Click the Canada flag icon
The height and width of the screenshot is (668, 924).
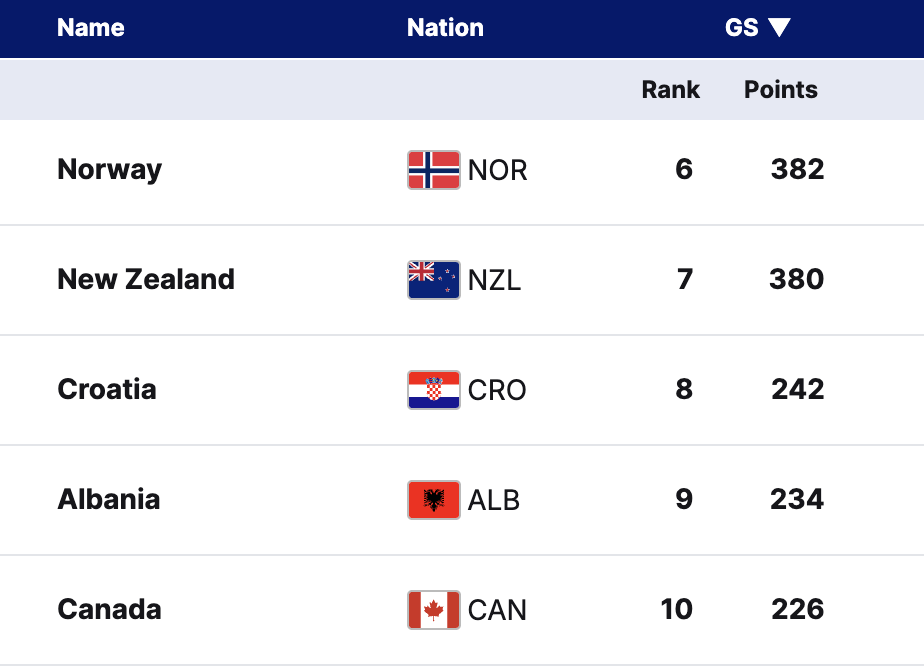click(434, 610)
